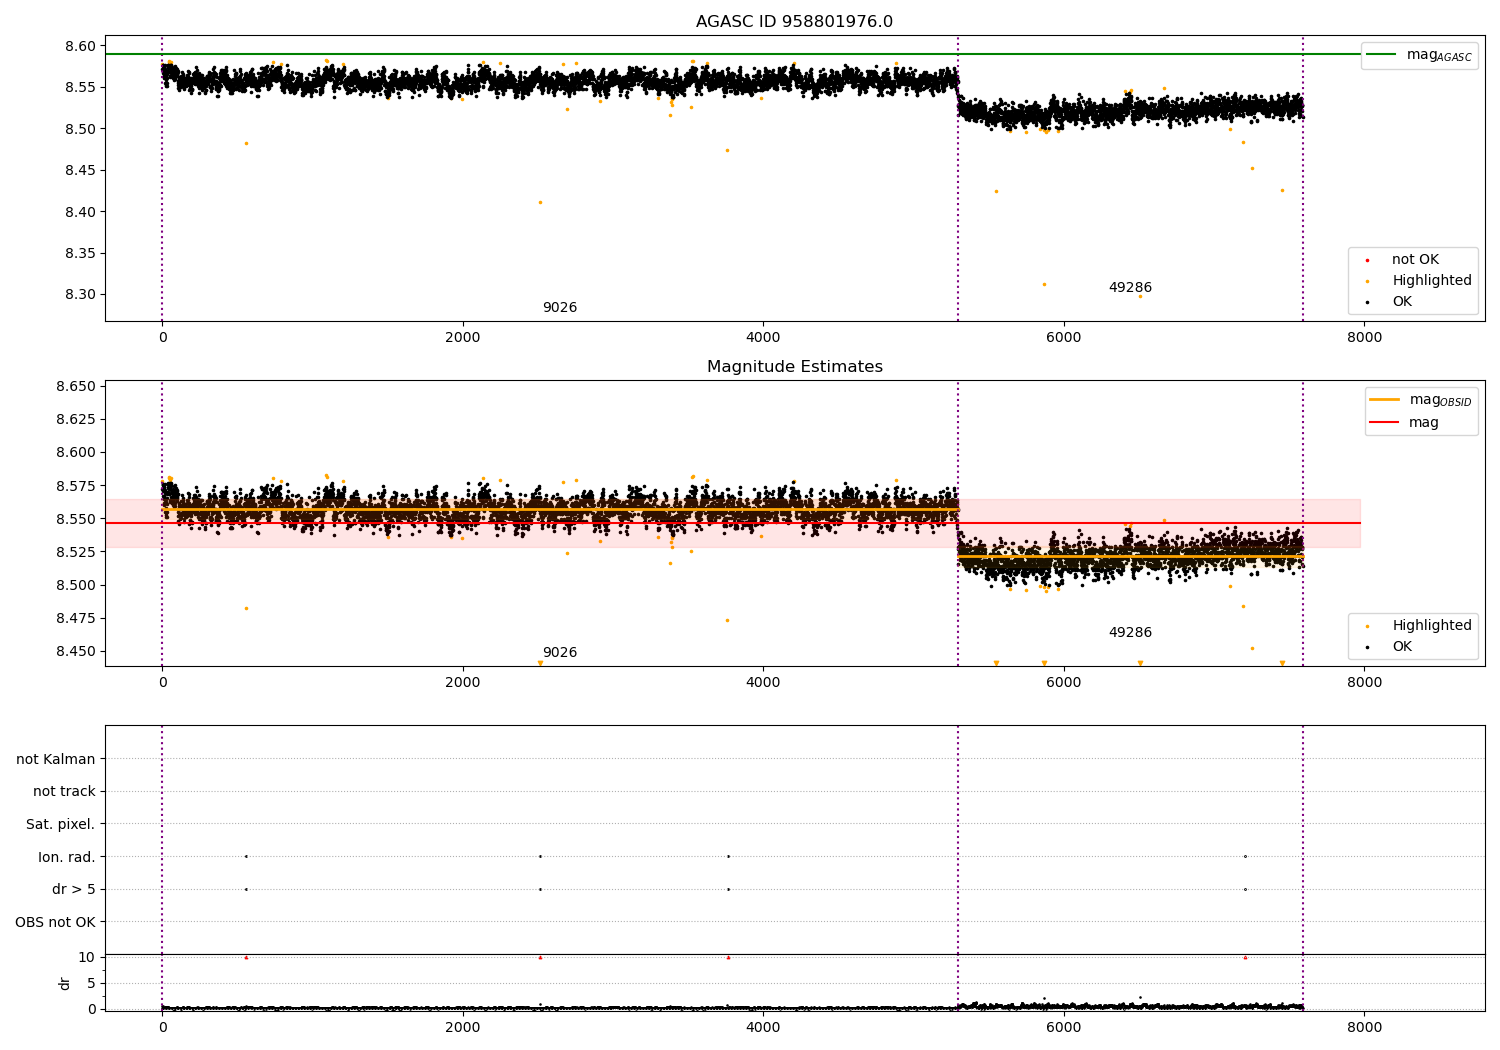1500x1050 pixels.
Task: Click the orange outlier point at 8.41 in top plot
Action: [540, 203]
